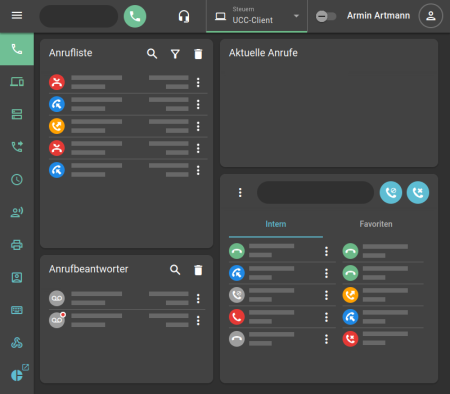The width and height of the screenshot is (450, 394).
Task: Click the first missed call icon in Anrufliste
Action: [x=57, y=82]
